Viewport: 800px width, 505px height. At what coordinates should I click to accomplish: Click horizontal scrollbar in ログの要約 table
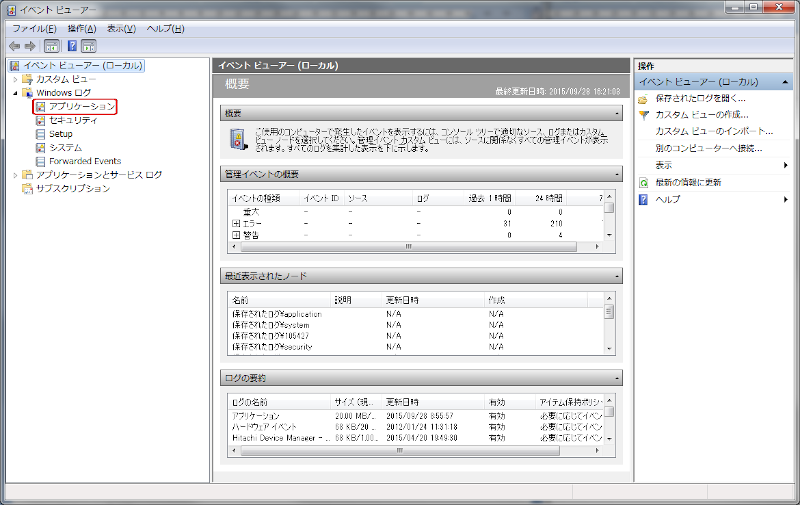pos(400,451)
